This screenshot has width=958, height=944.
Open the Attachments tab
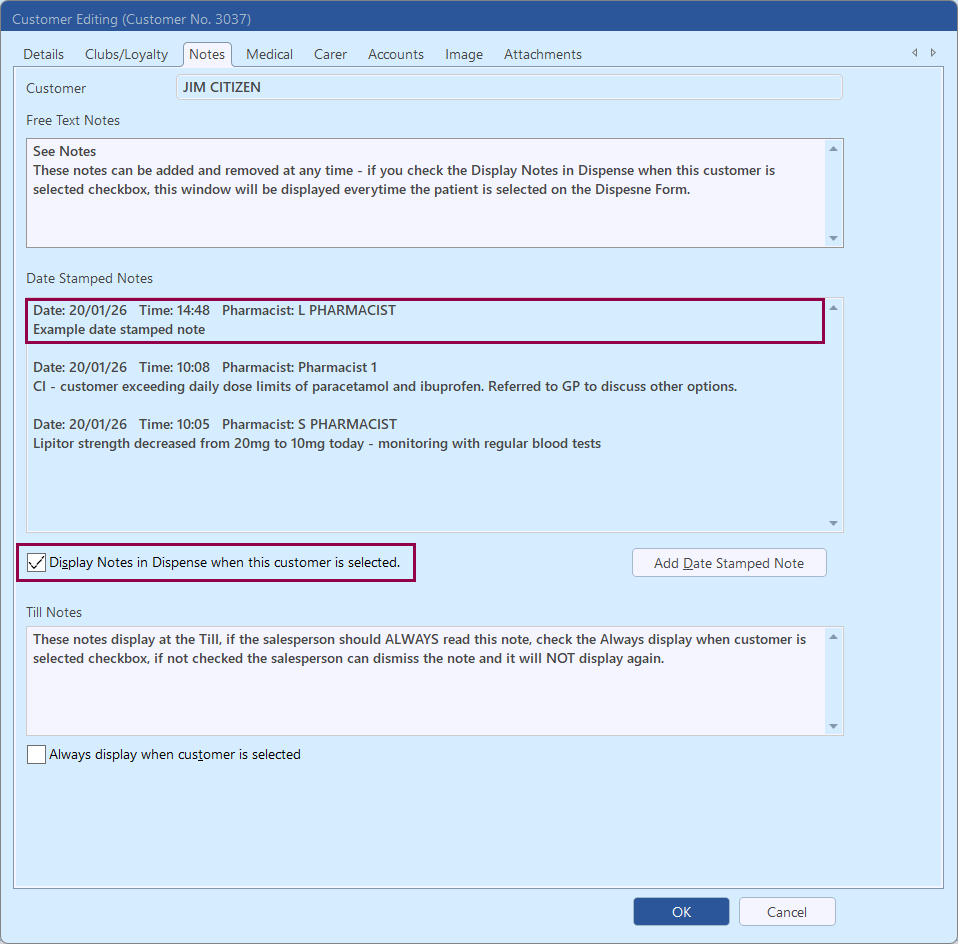(x=542, y=55)
